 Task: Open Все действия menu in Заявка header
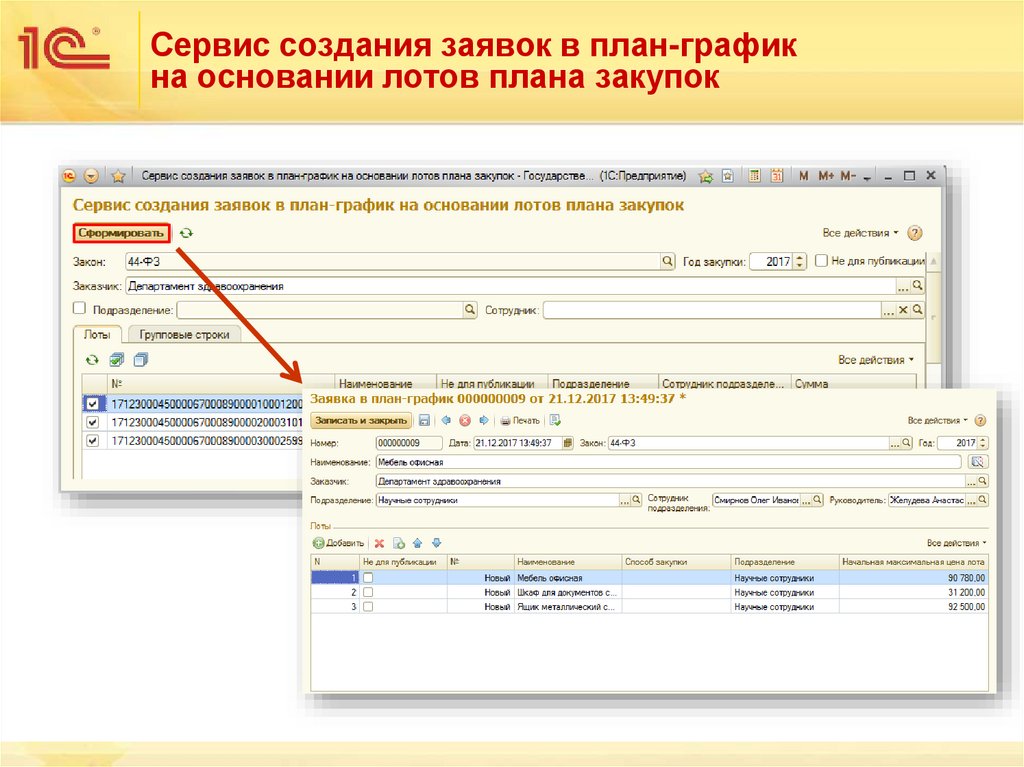[x=937, y=421]
